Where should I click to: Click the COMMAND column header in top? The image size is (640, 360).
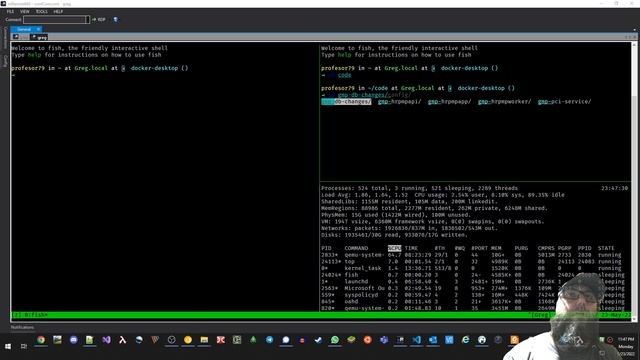(x=356, y=248)
